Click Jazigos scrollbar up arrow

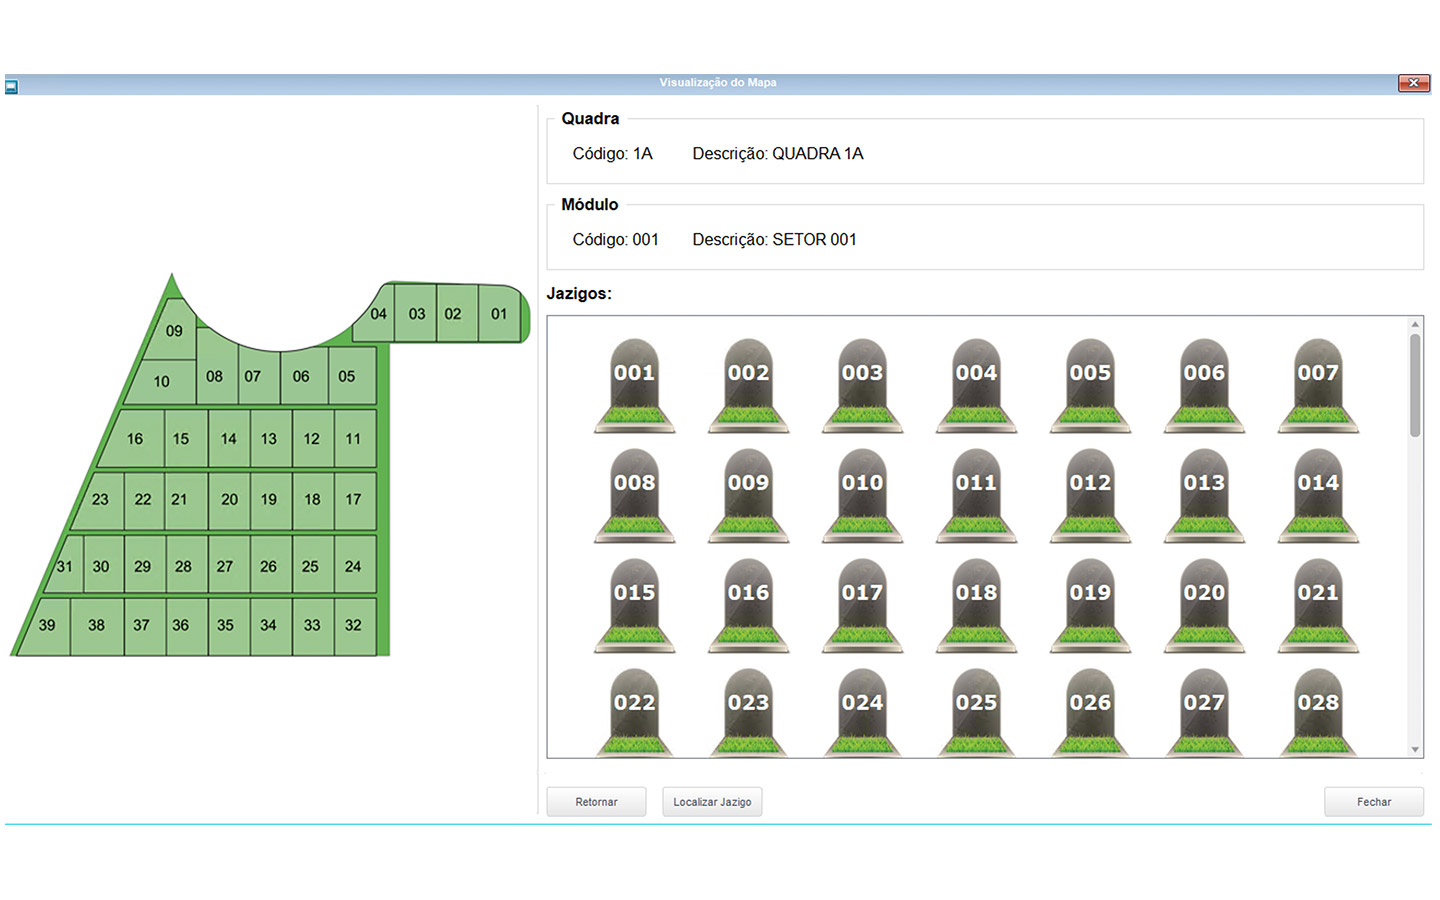(1415, 324)
